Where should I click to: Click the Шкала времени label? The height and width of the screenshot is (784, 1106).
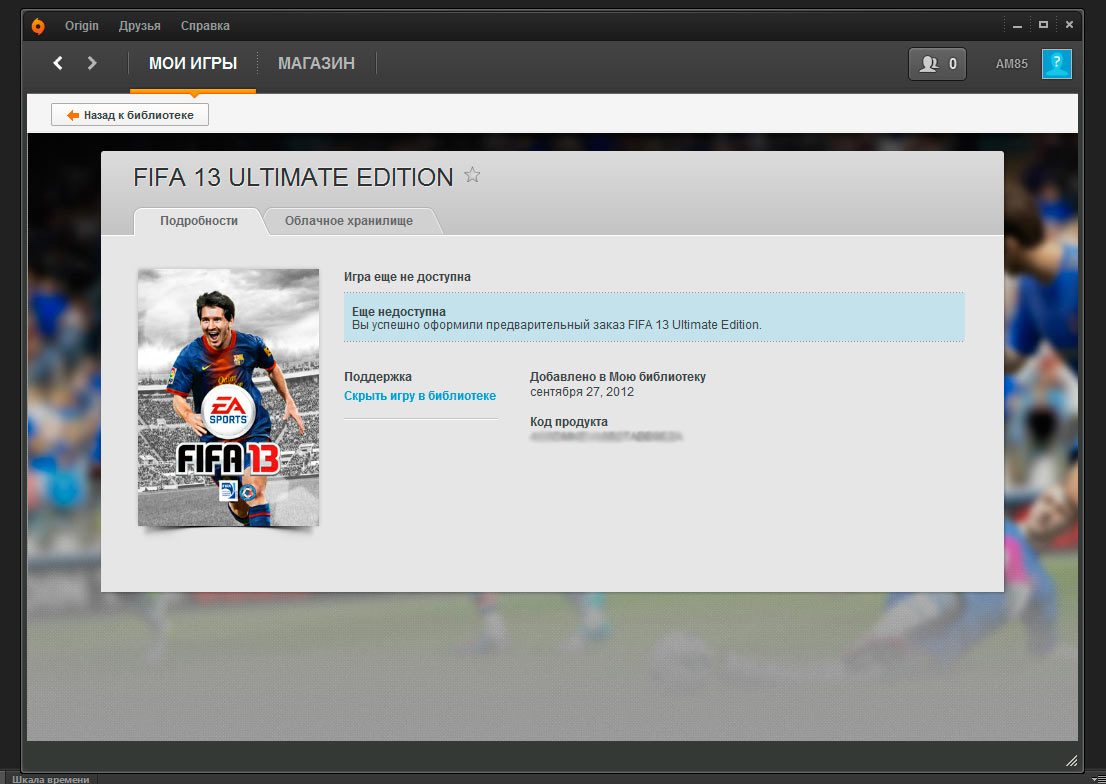tap(51, 779)
